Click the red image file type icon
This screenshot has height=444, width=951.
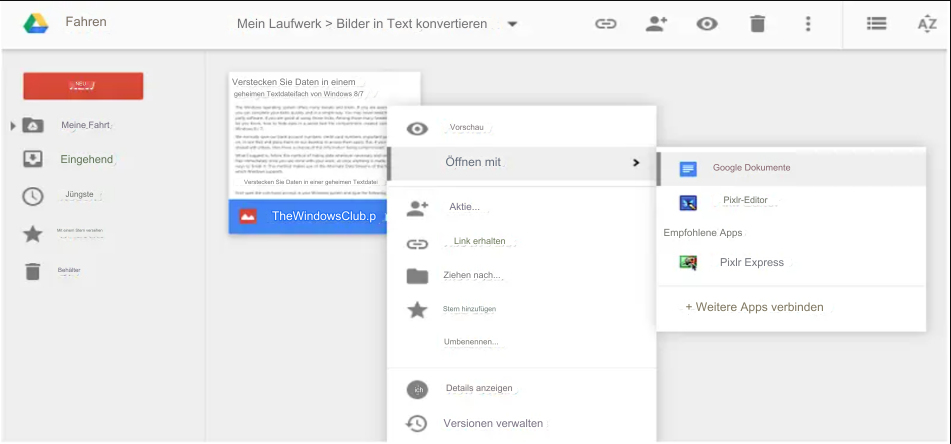[x=247, y=217]
